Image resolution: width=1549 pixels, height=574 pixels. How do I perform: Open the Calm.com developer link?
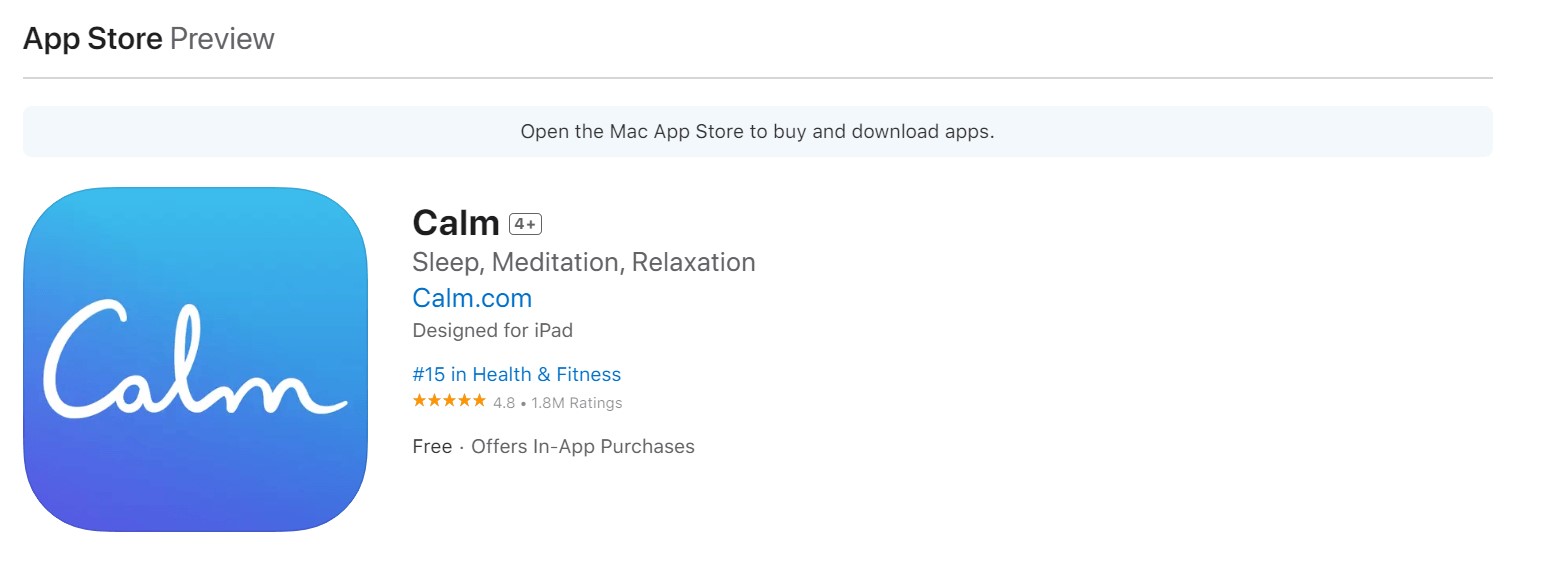(x=472, y=298)
